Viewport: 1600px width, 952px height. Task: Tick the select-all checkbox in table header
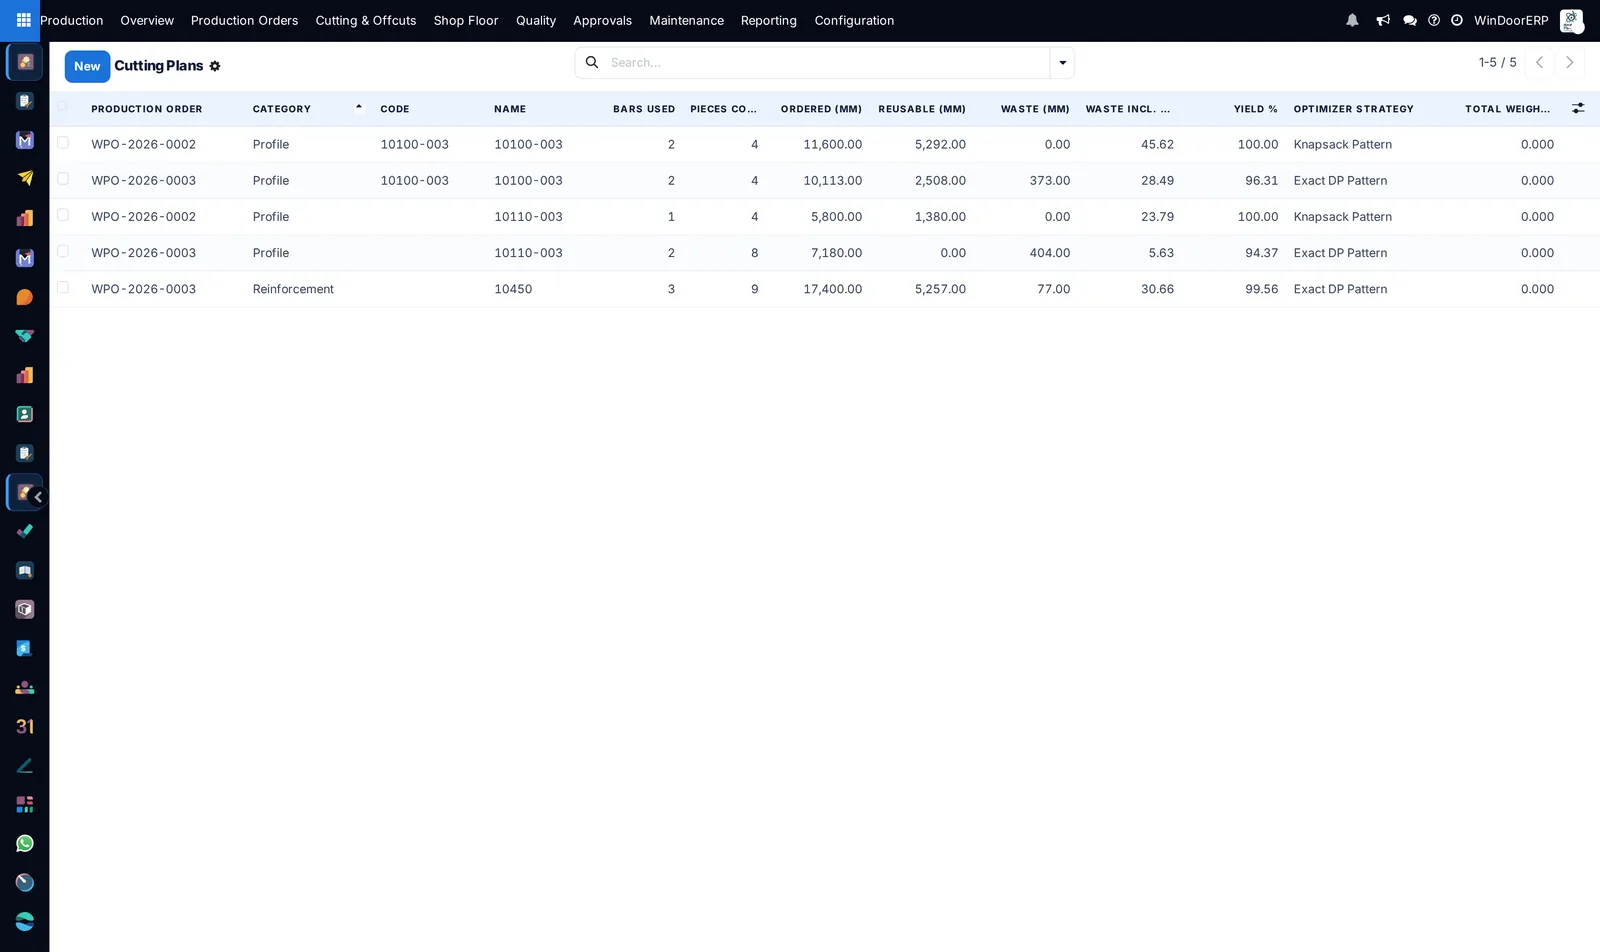(x=63, y=107)
